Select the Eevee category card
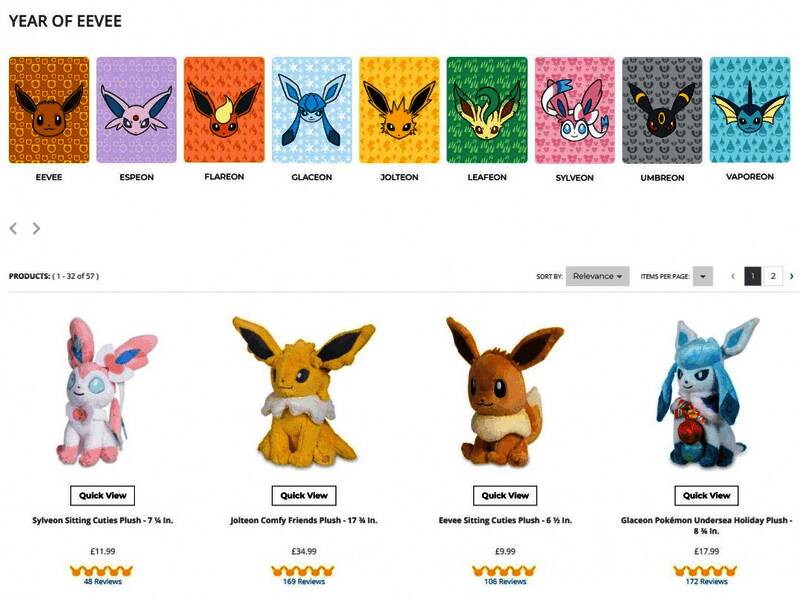The image size is (800, 601). 49,110
